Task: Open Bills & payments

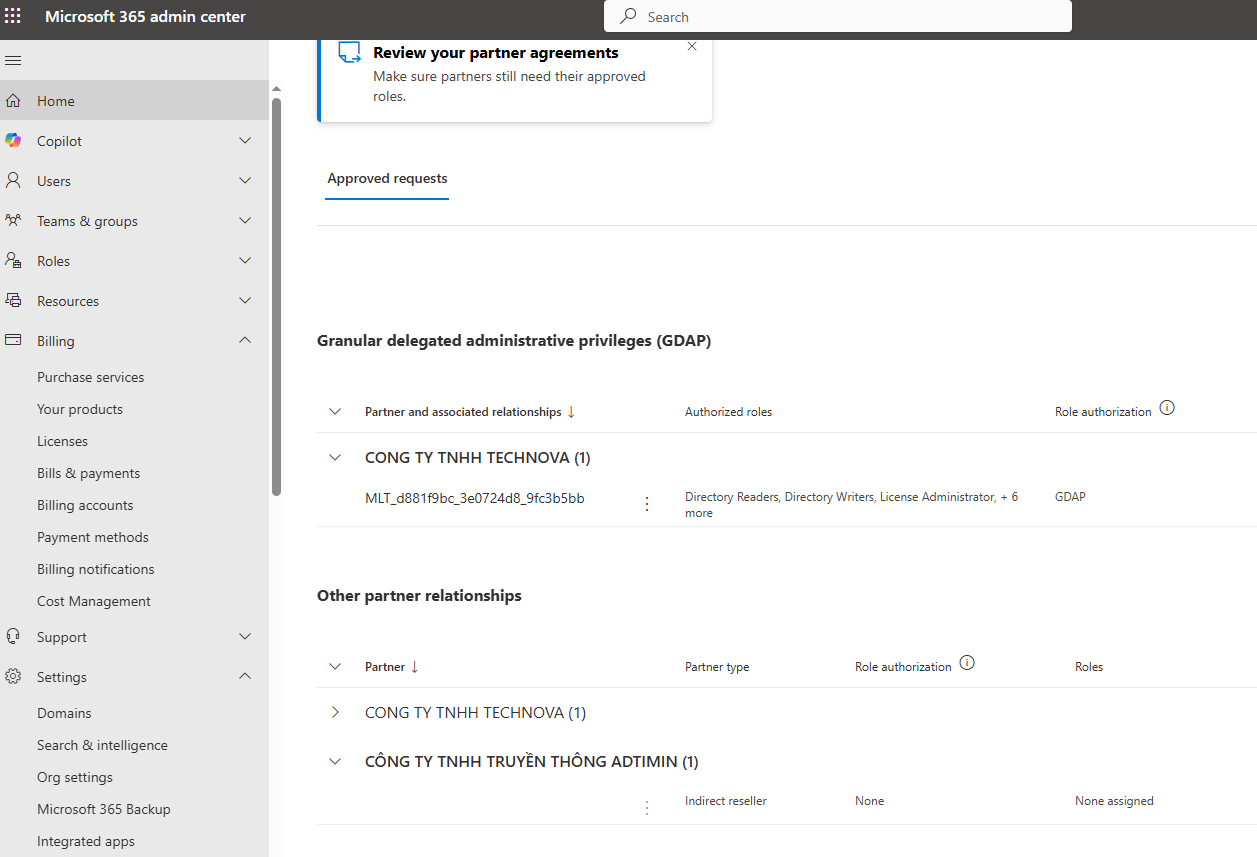Action: pos(89,473)
